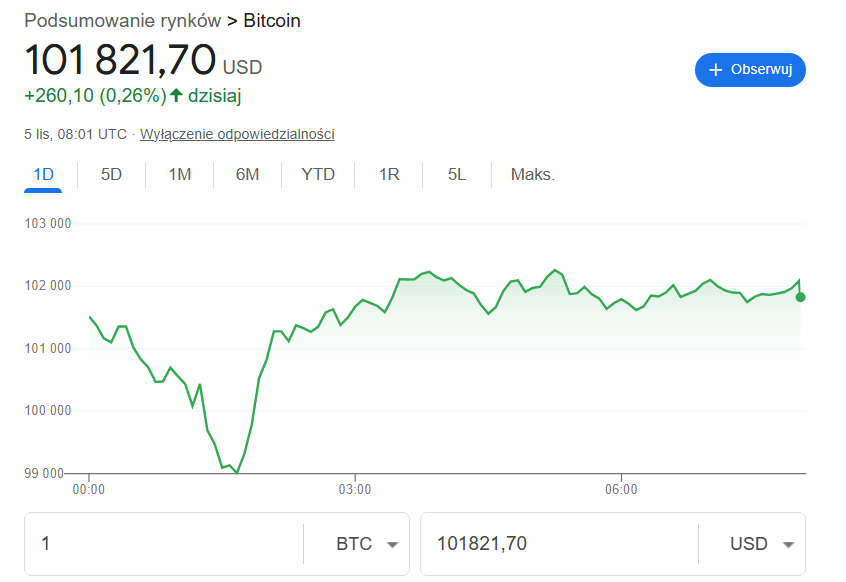Show the 5L five-year chart

coord(457,175)
